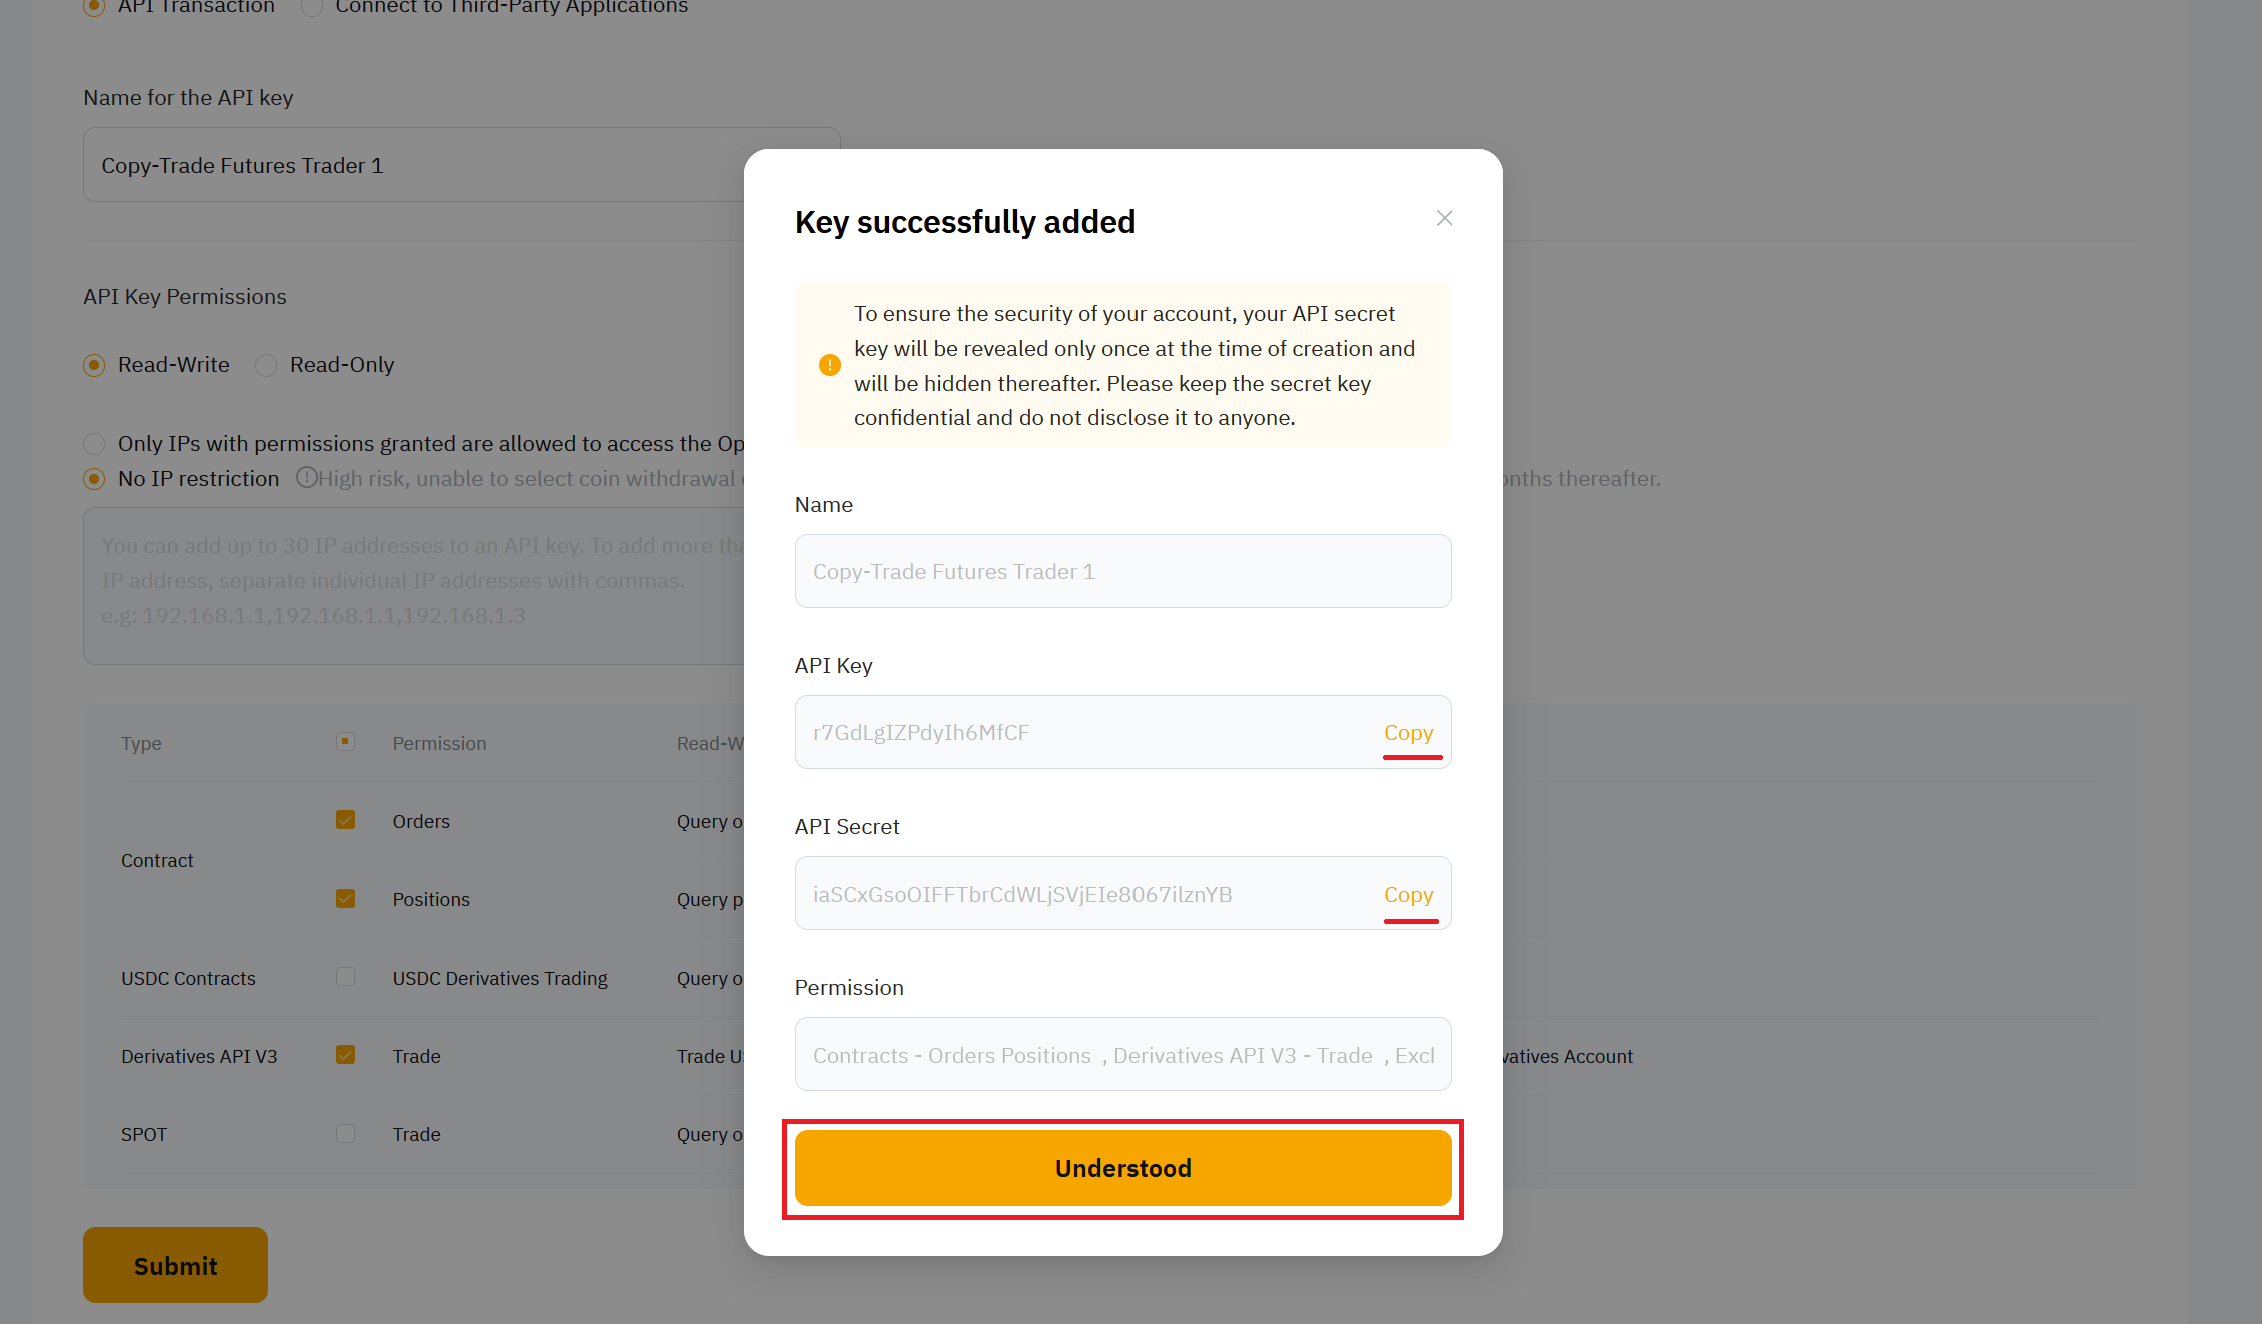Copy the API Secret value
Viewport: 2262px width, 1324px height.
[x=1408, y=894]
